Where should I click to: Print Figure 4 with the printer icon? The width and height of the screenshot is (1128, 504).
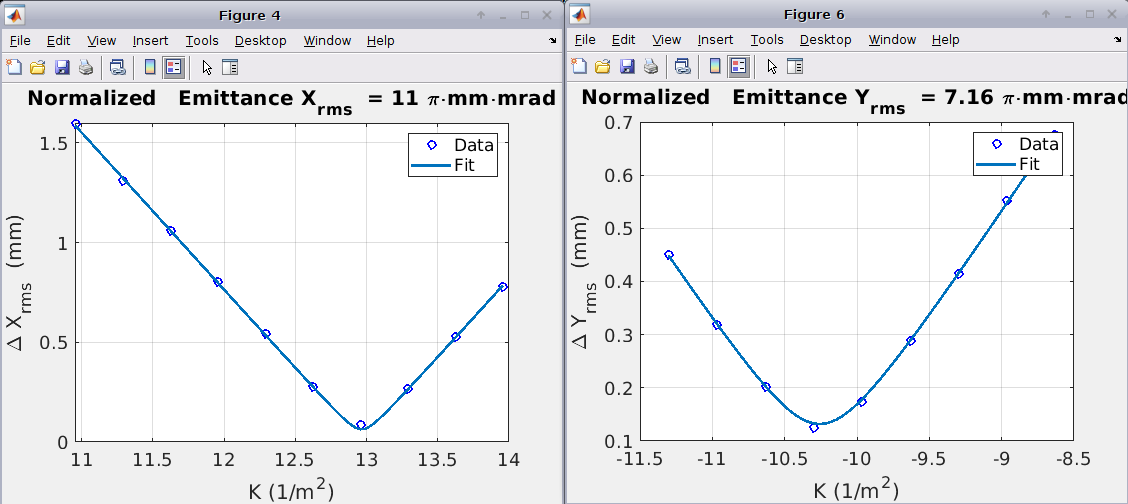click(x=86, y=67)
